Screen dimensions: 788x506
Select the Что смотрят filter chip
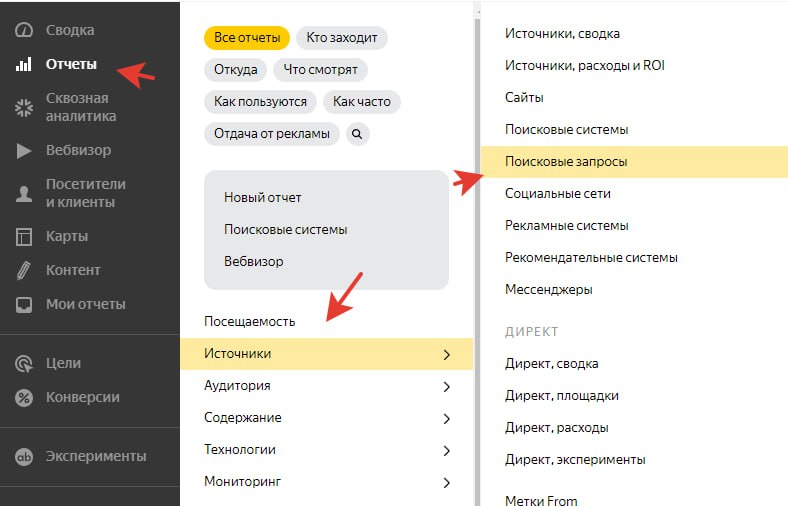[320, 70]
